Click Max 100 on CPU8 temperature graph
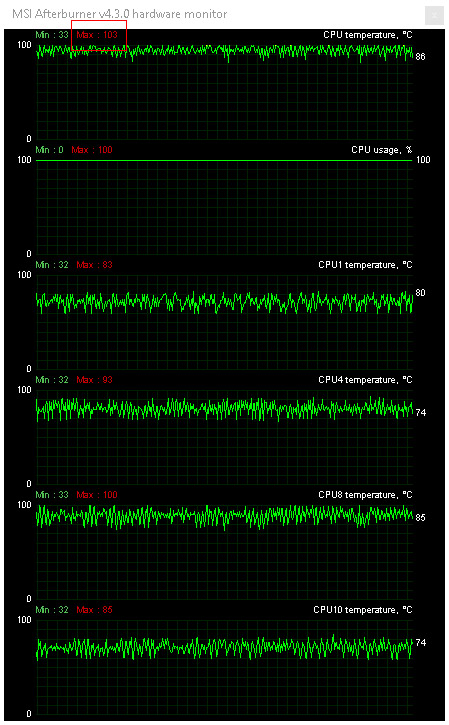This screenshot has height=725, width=449. [97, 495]
